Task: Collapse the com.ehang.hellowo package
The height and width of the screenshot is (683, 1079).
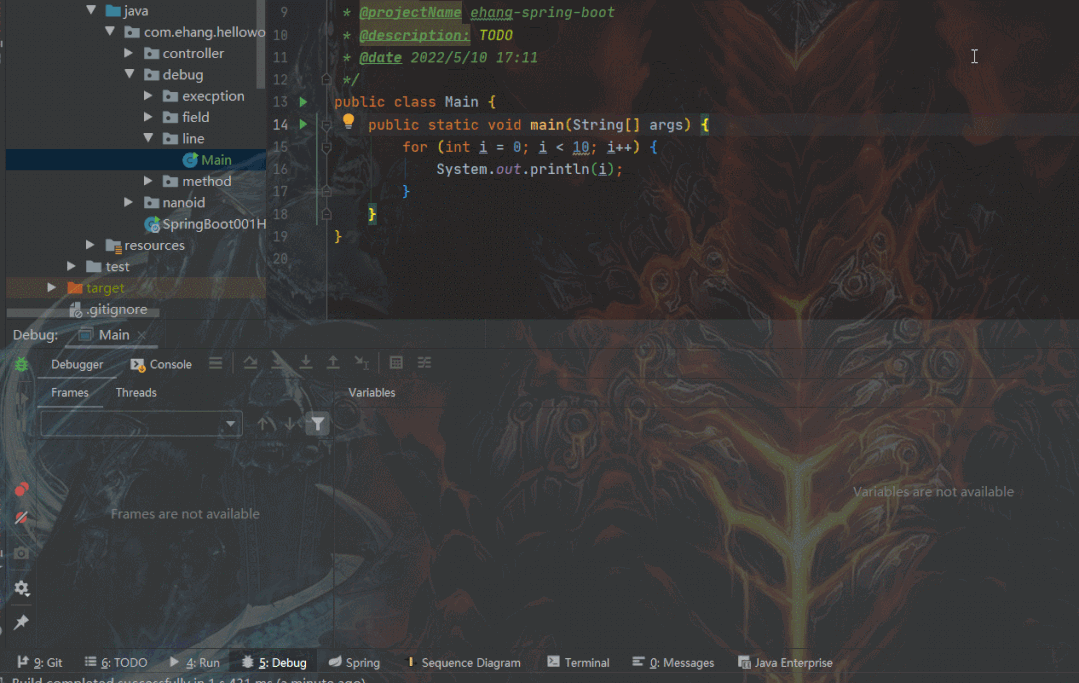Action: tap(109, 32)
